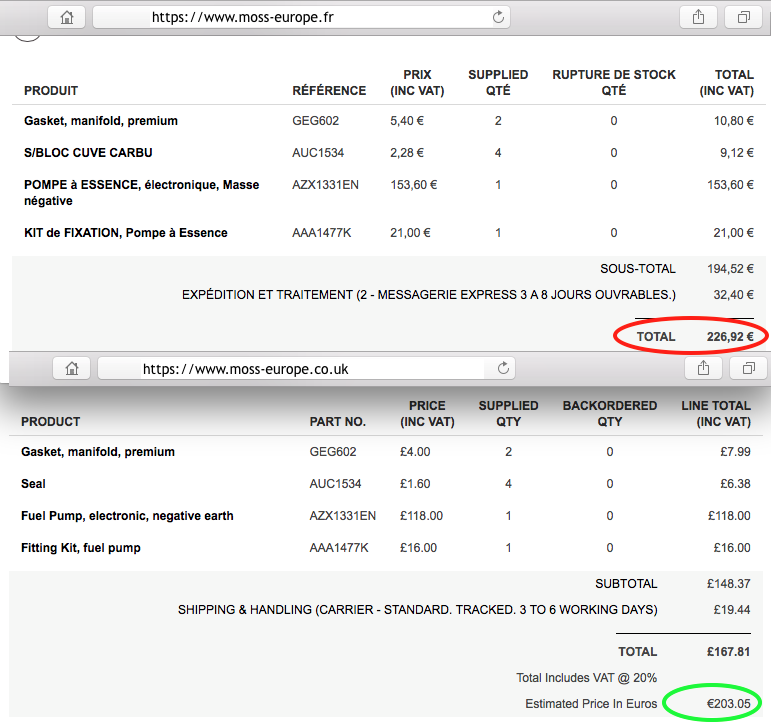The height and width of the screenshot is (722, 771).
Task: Click the home icon in the top browser
Action: coord(66,18)
